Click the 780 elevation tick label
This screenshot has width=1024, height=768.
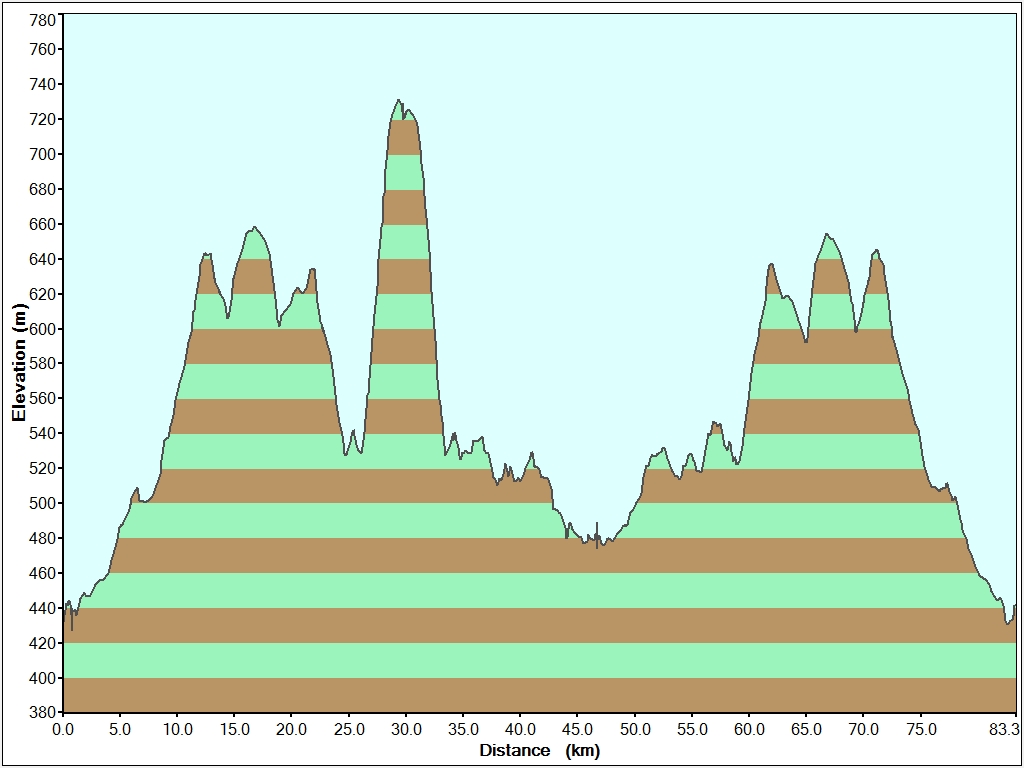pos(42,20)
